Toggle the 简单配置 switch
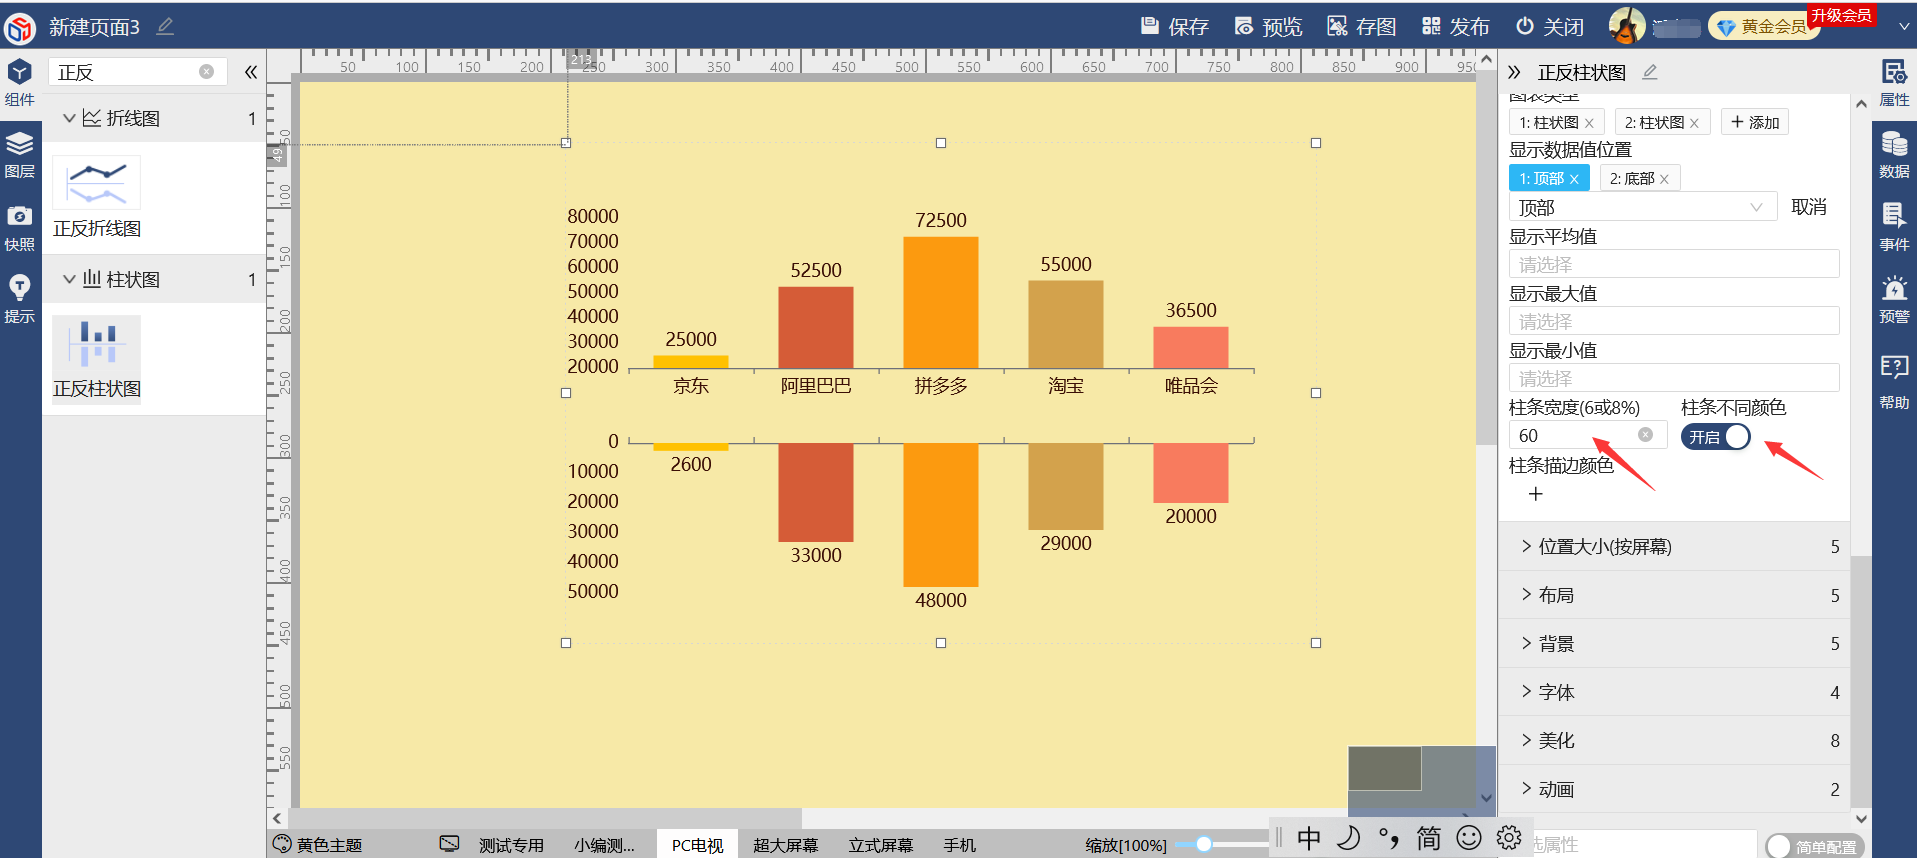This screenshot has height=858, width=1917. click(x=1814, y=847)
